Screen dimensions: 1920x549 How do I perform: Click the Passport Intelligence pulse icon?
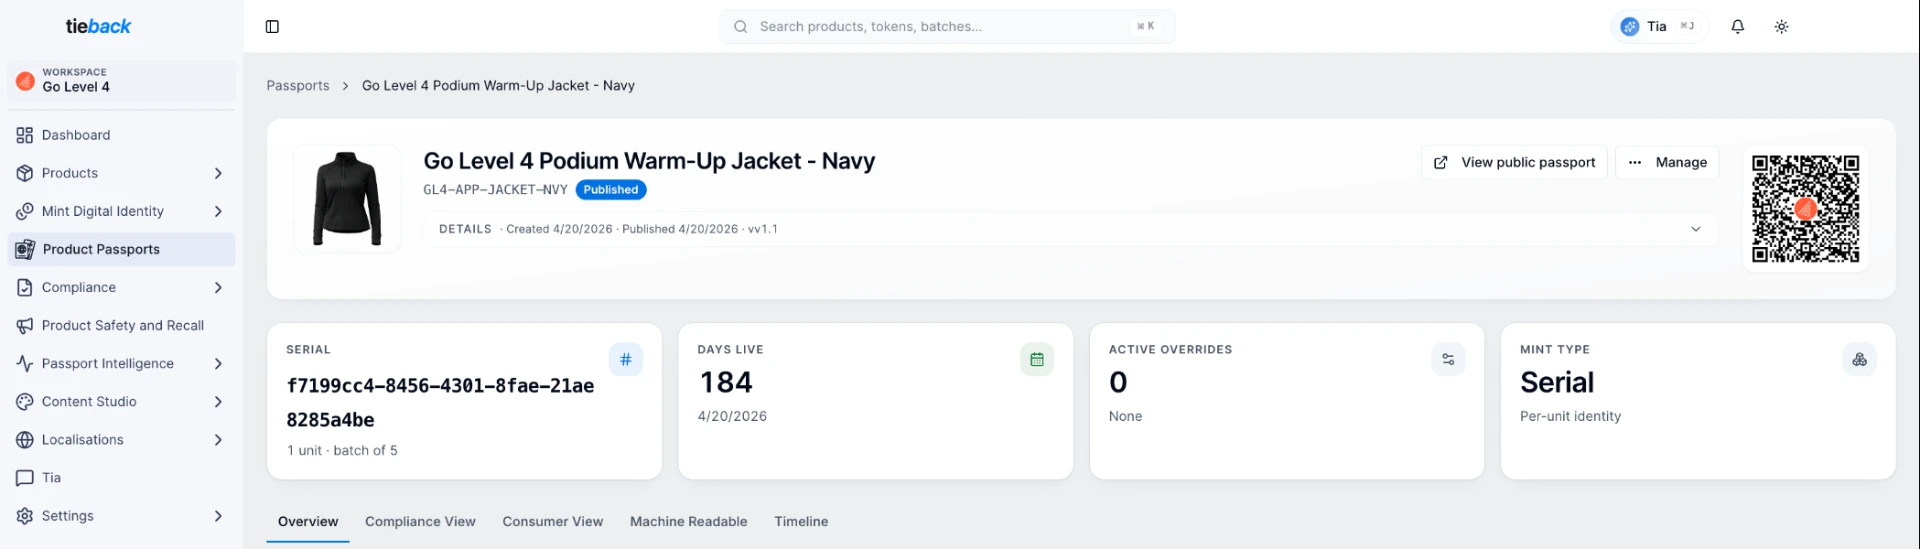25,363
